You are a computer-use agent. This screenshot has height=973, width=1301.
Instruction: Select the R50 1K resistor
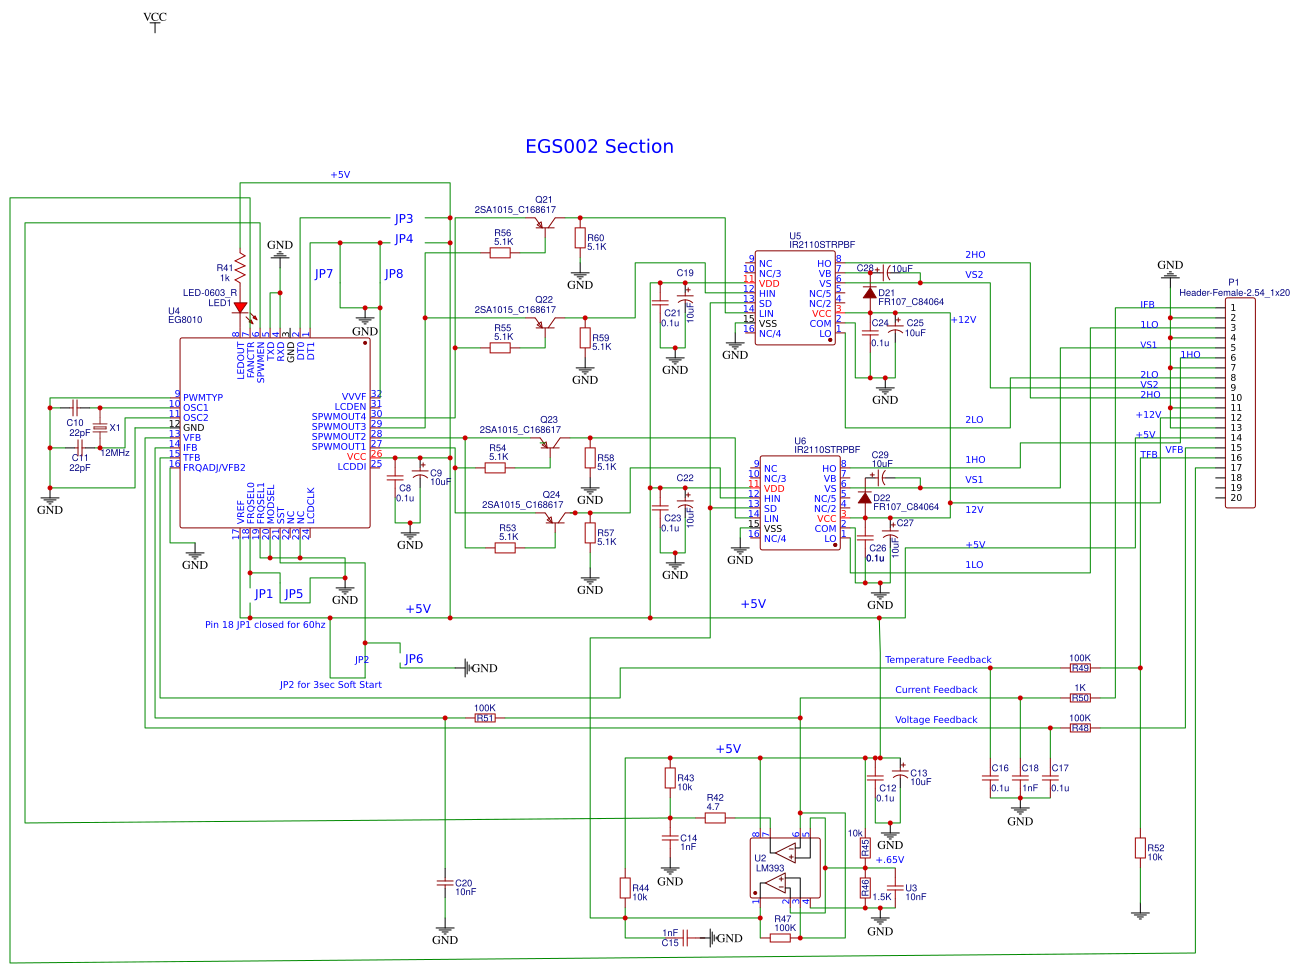[1080, 698]
